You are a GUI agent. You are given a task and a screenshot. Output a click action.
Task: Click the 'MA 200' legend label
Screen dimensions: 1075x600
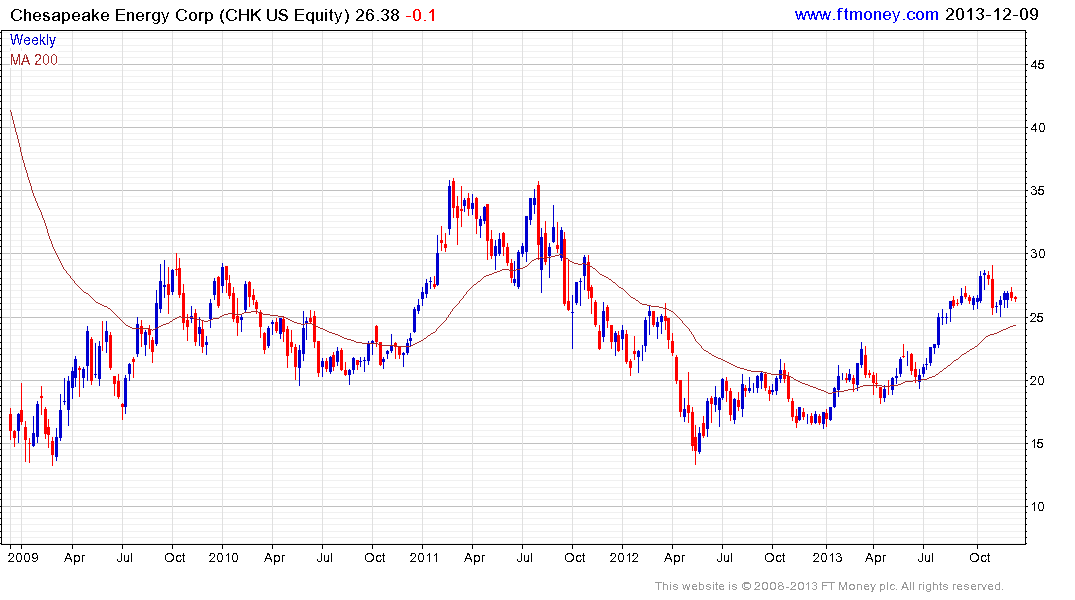(x=34, y=60)
